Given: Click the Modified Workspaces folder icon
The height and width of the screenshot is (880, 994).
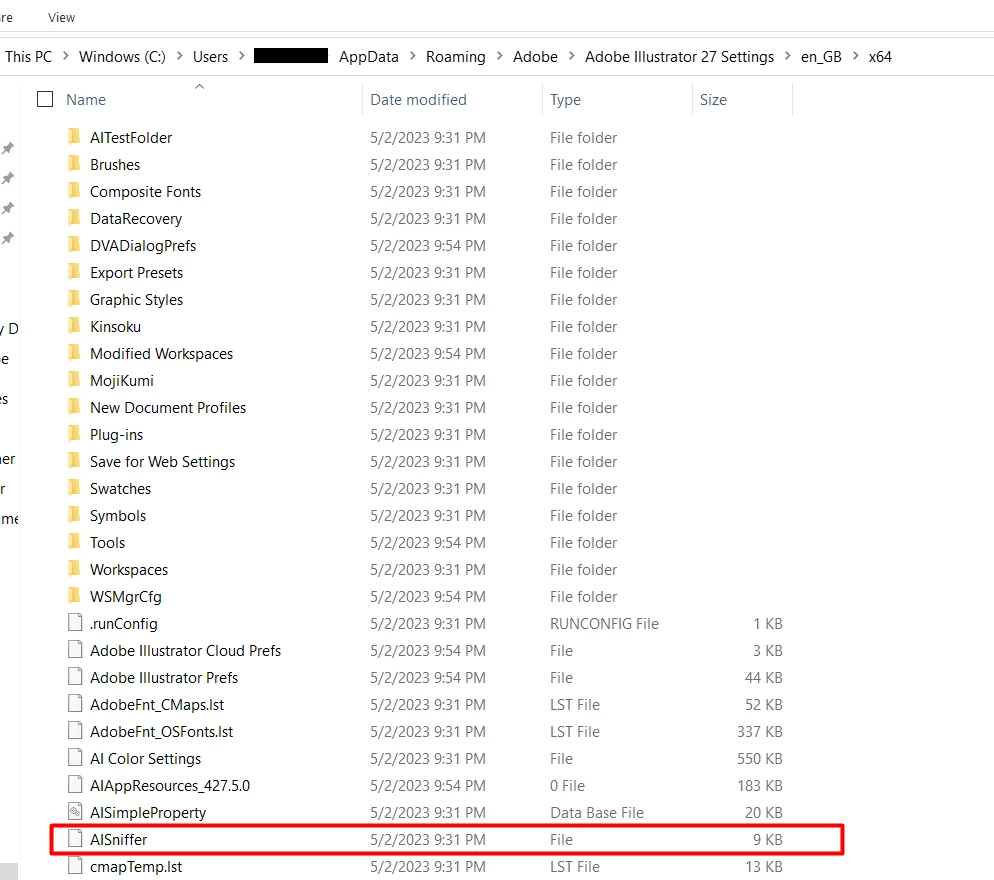Looking at the screenshot, I should coord(74,353).
